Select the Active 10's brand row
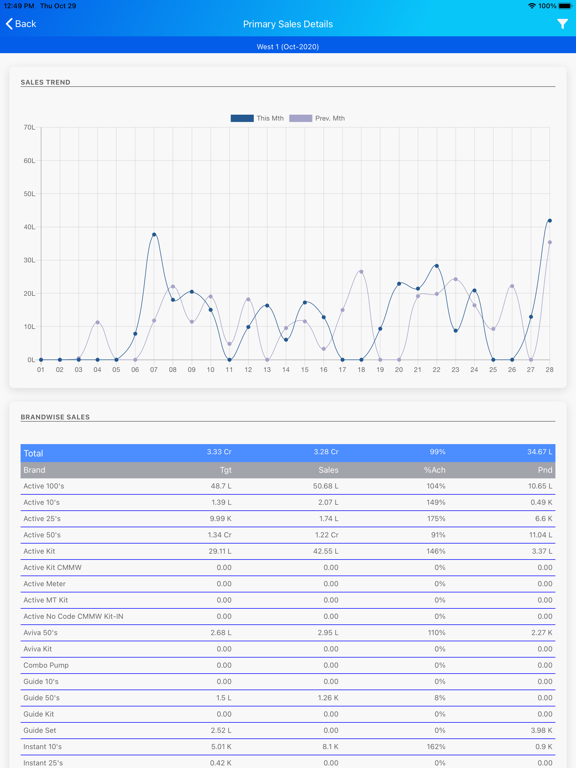The height and width of the screenshot is (768, 576). [288, 502]
